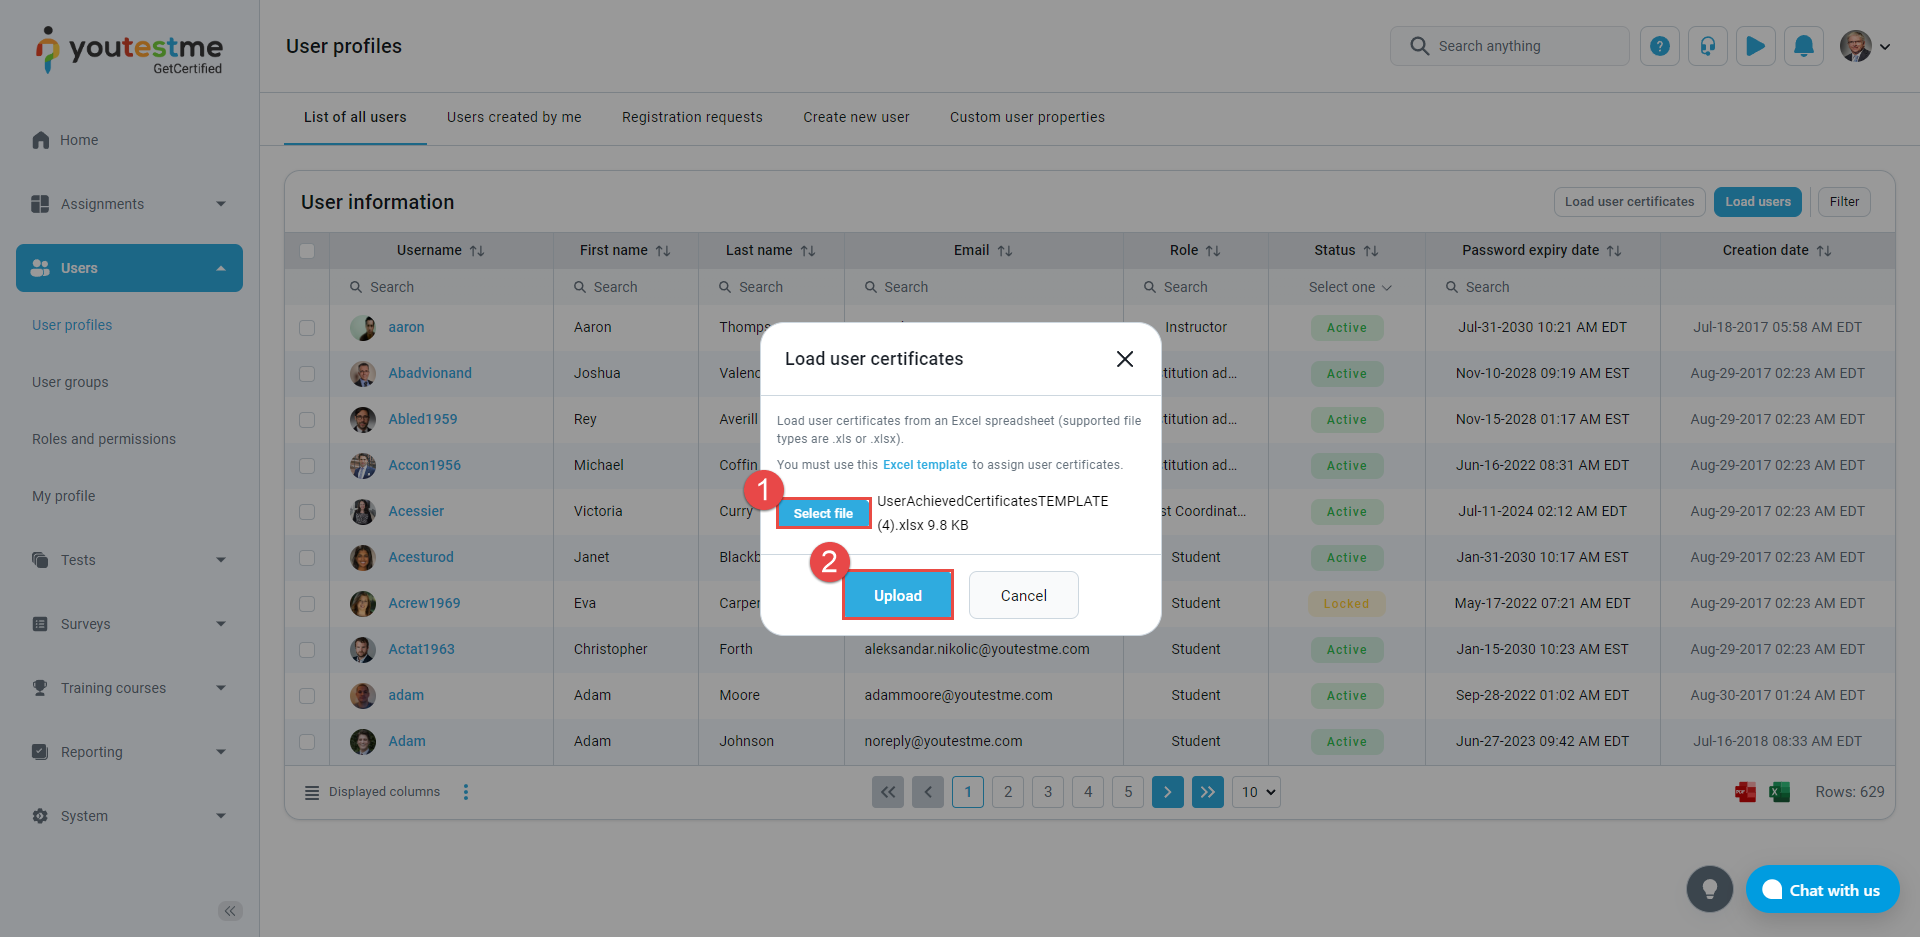Switch to Registration requests tab
The height and width of the screenshot is (937, 1920).
point(691,117)
